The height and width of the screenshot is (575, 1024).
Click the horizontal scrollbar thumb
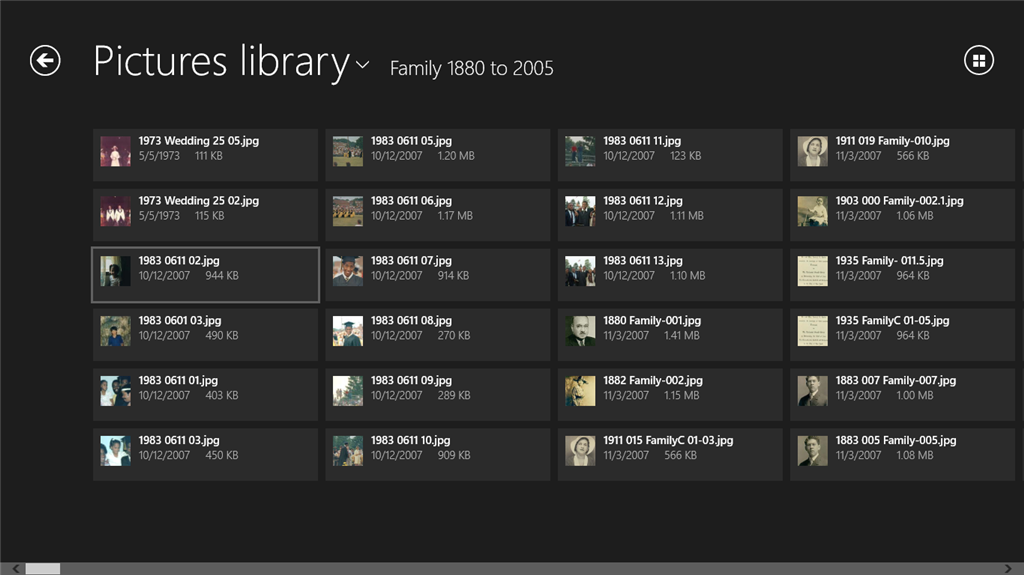pyautogui.click(x=42, y=568)
